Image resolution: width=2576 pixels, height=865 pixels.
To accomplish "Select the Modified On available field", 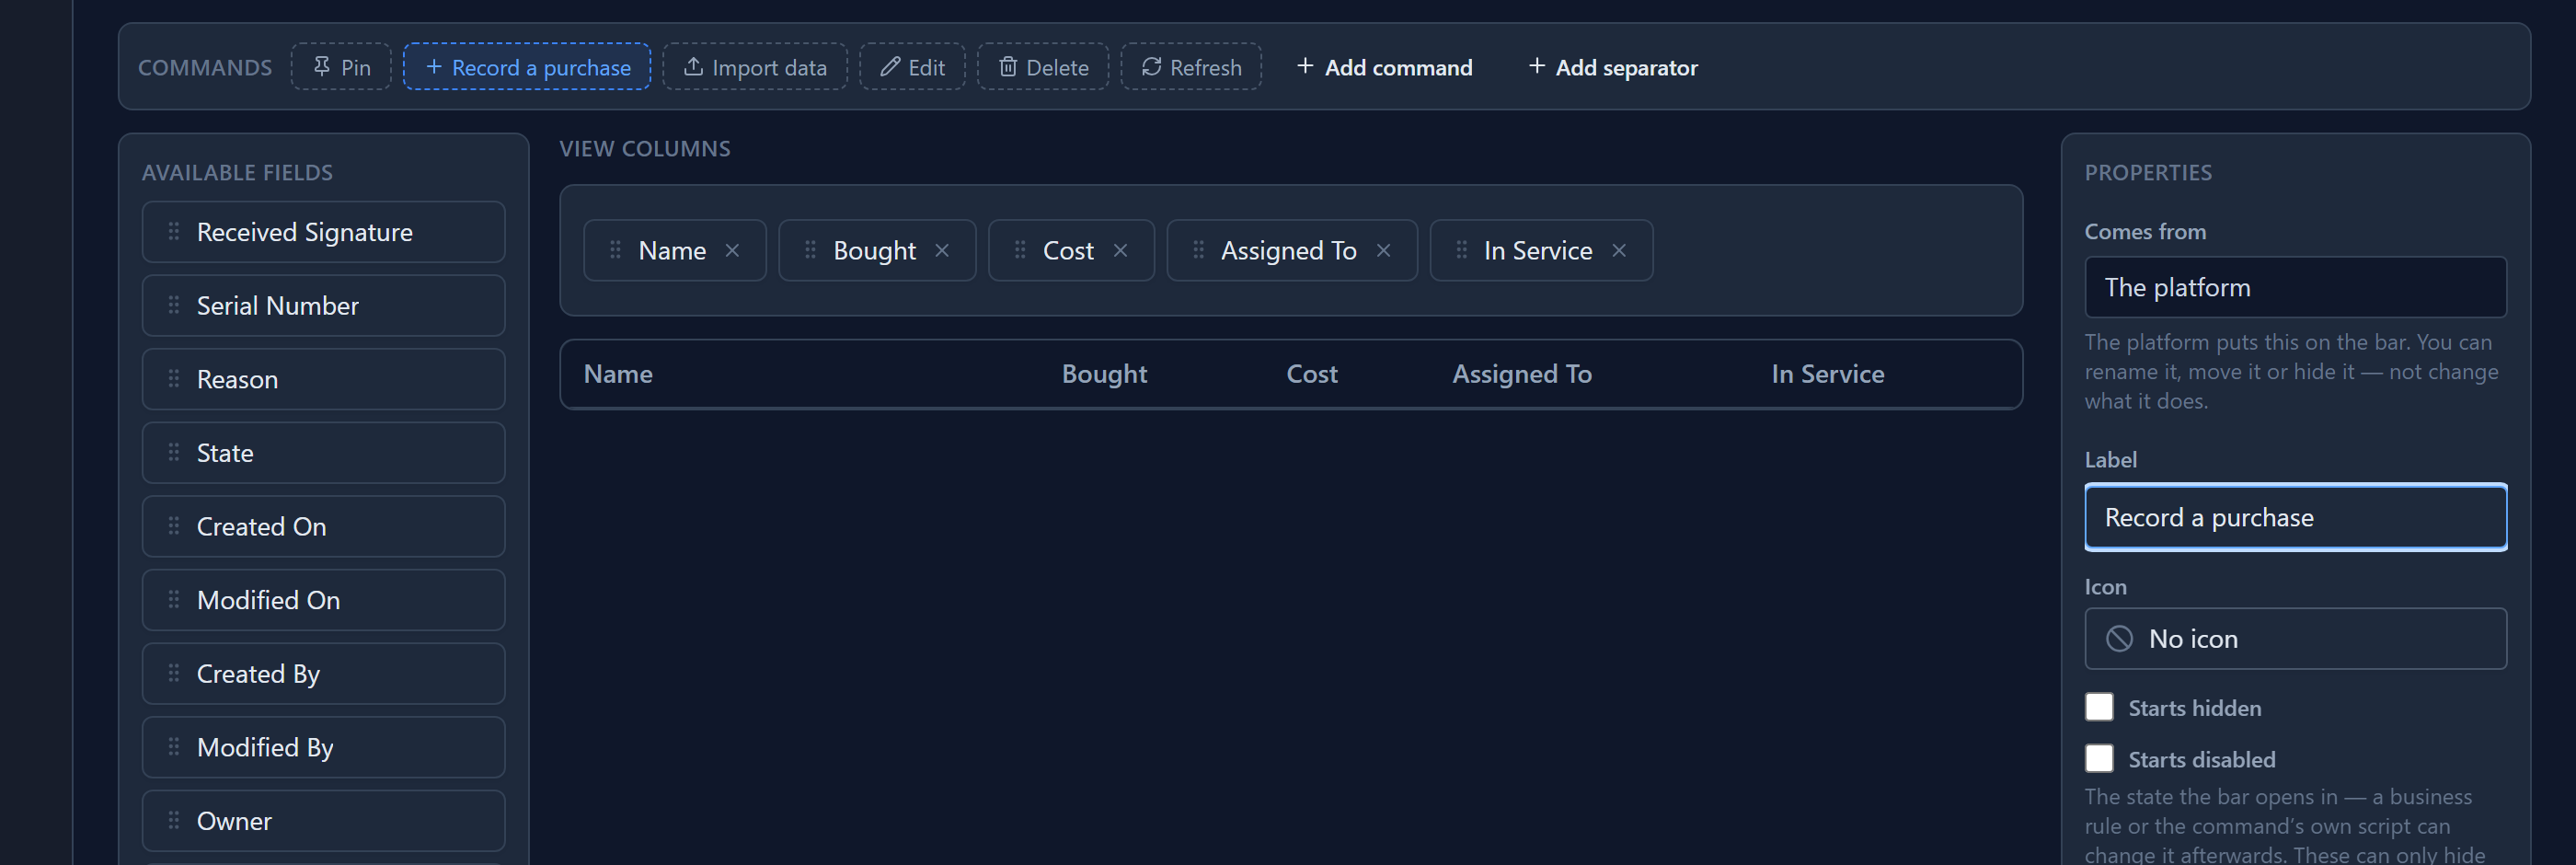I will (x=324, y=600).
